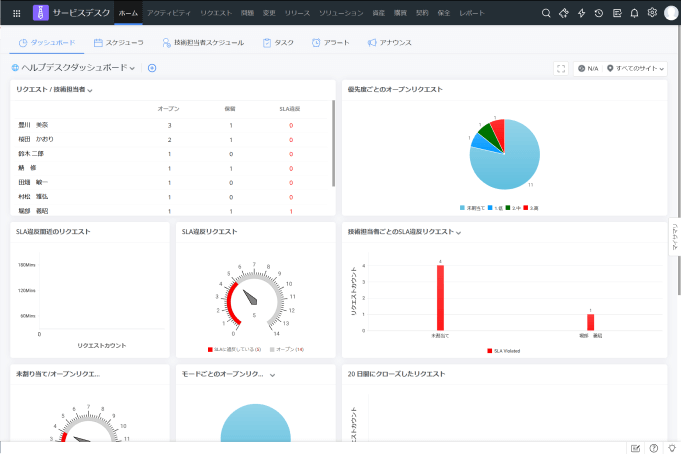Click the vertical side panel tab at right edge

point(674,237)
